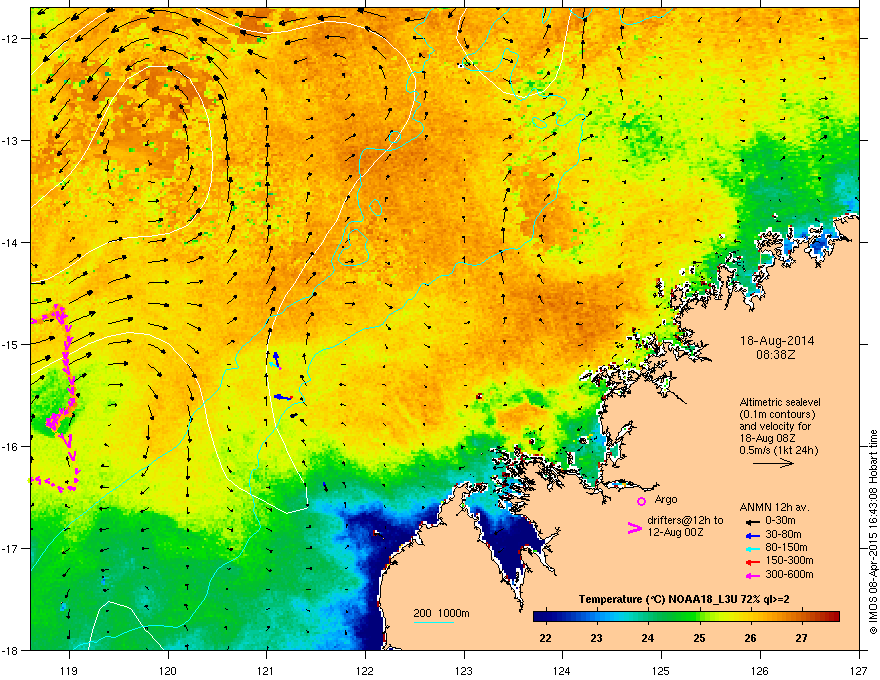
Task: Select the blue 30-80m arrow legend symbol
Action: [x=752, y=535]
